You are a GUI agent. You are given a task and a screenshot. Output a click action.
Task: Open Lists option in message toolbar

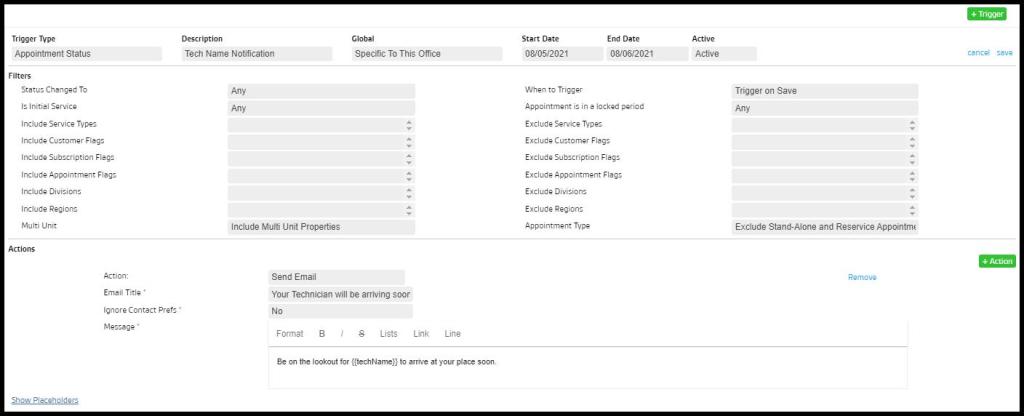[389, 334]
